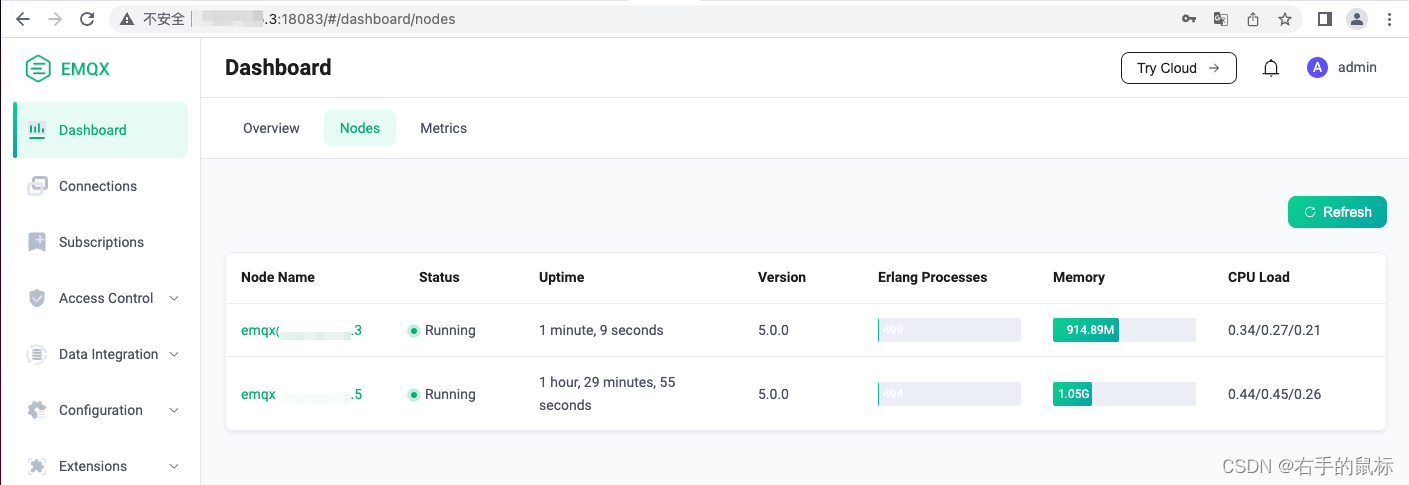Viewport: 1409px width, 485px height.
Task: Expand Access Control menu chevron
Action: point(174,298)
